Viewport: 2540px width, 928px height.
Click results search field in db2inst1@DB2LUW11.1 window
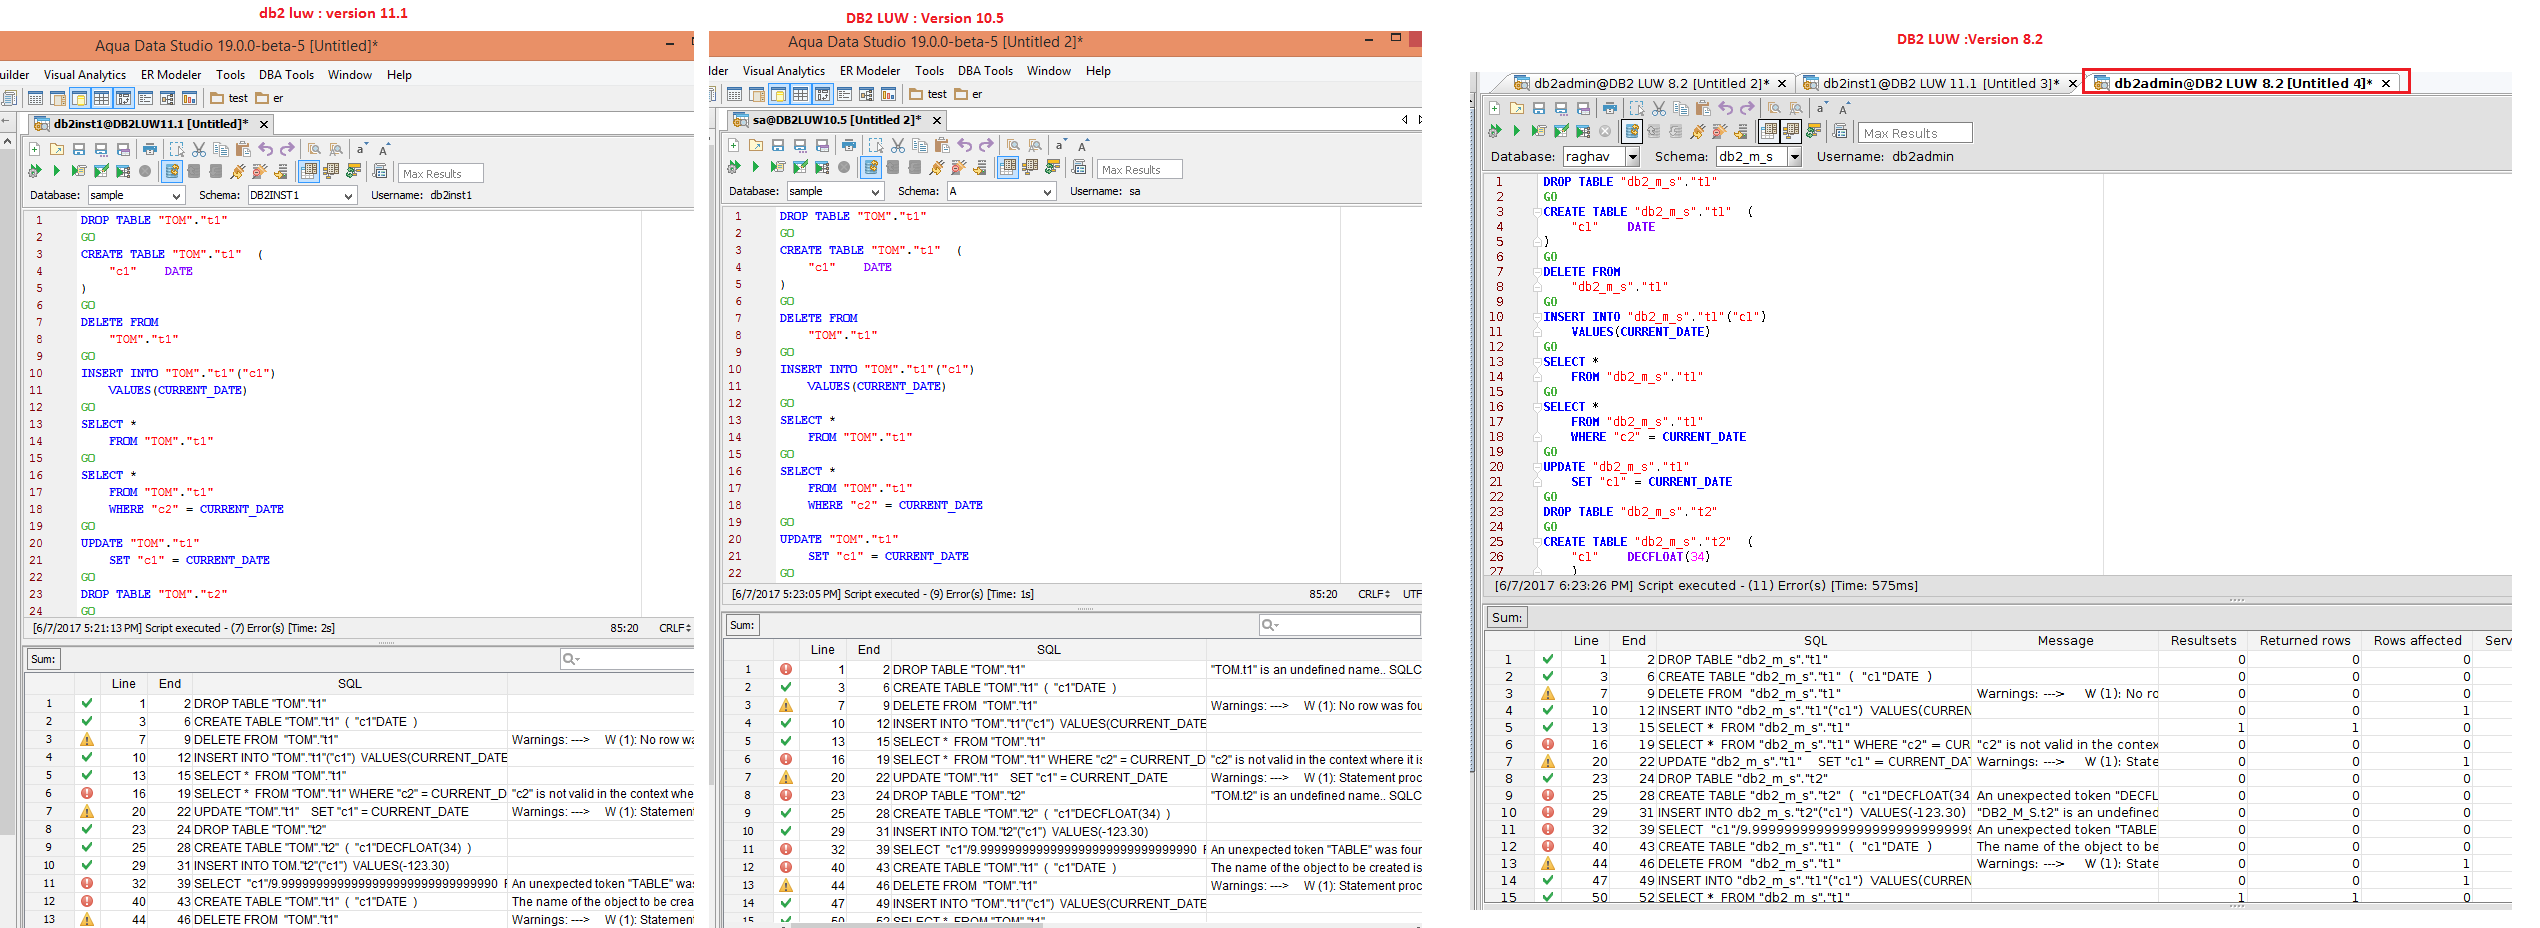[628, 658]
